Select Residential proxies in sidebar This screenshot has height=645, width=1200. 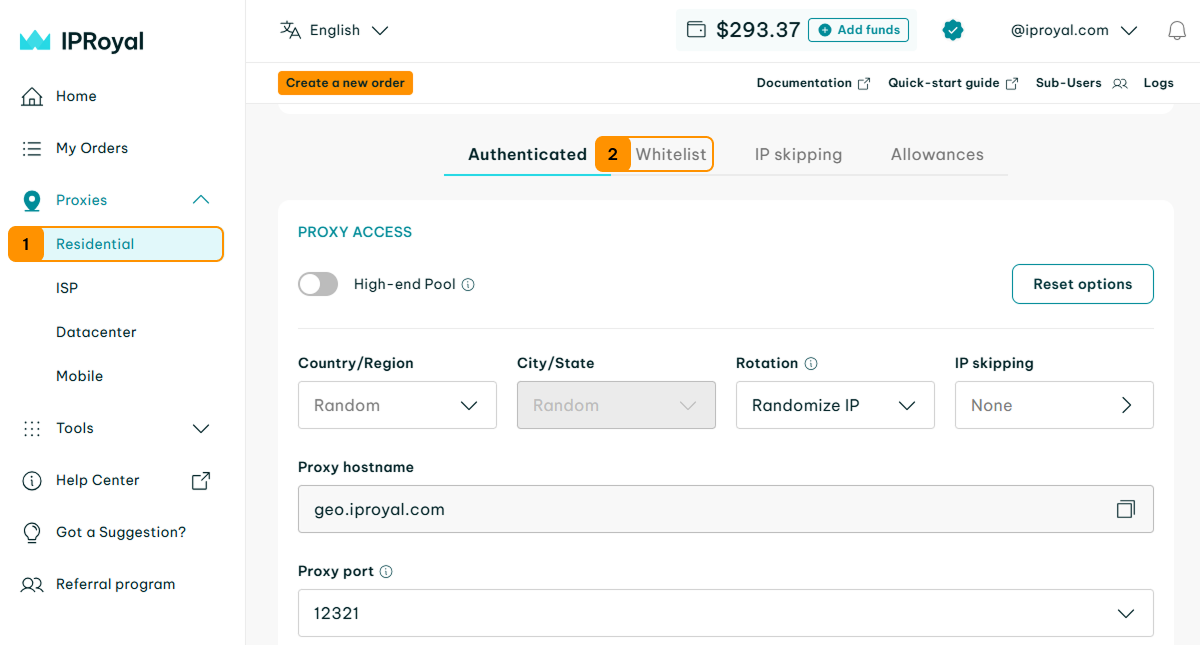point(116,244)
